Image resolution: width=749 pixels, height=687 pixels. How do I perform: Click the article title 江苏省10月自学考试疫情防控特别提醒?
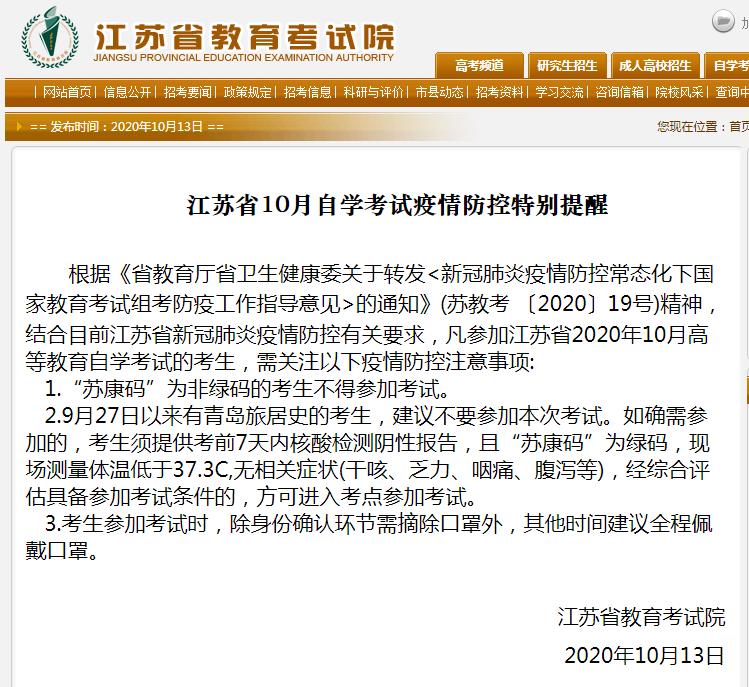[x=397, y=206]
